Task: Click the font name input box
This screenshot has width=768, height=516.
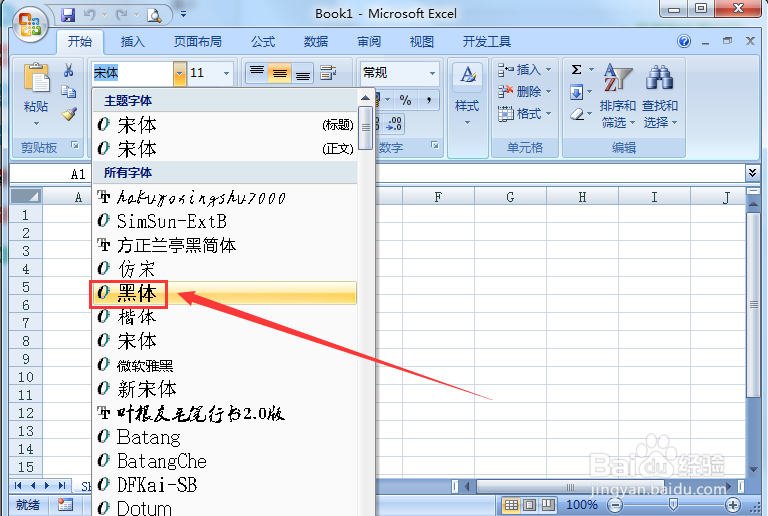Action: tap(132, 73)
